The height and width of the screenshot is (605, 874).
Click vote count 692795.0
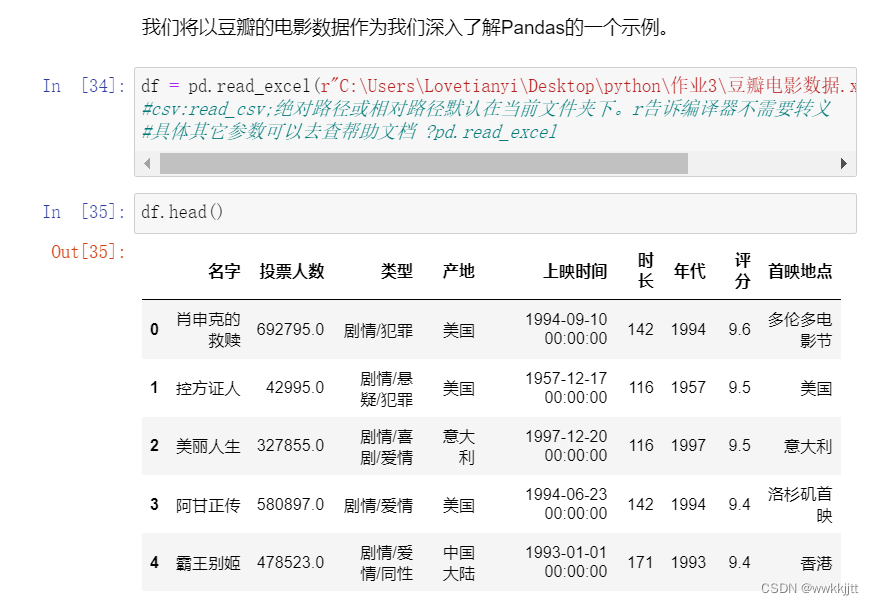(290, 330)
